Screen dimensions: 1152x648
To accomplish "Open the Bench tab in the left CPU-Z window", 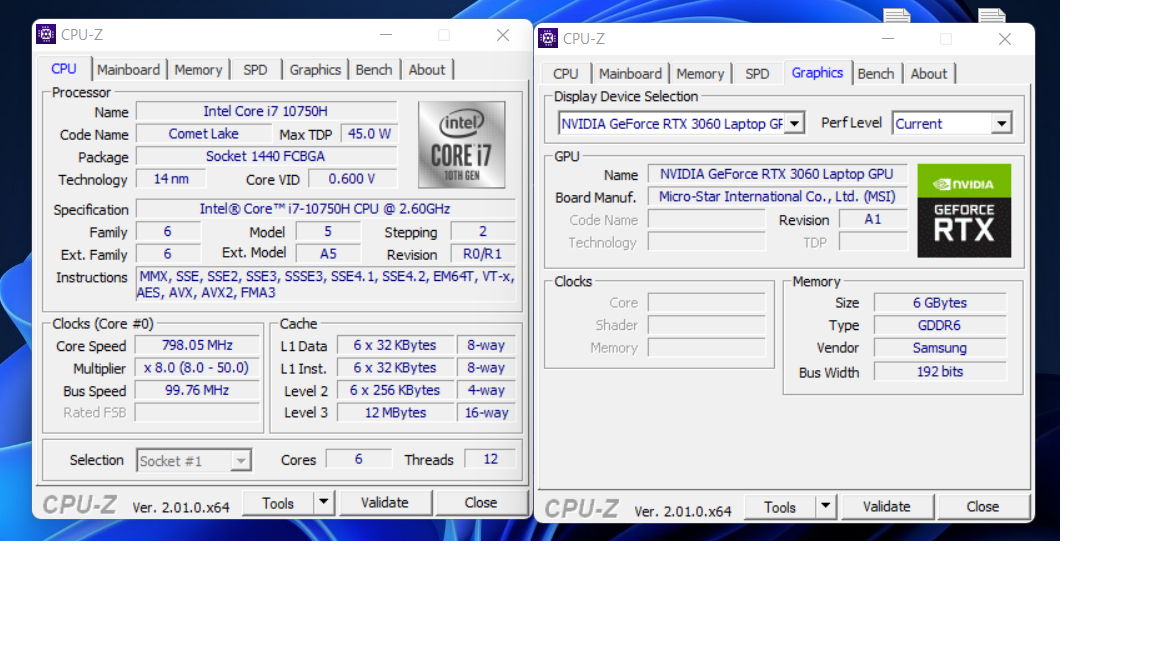I will pos(374,70).
